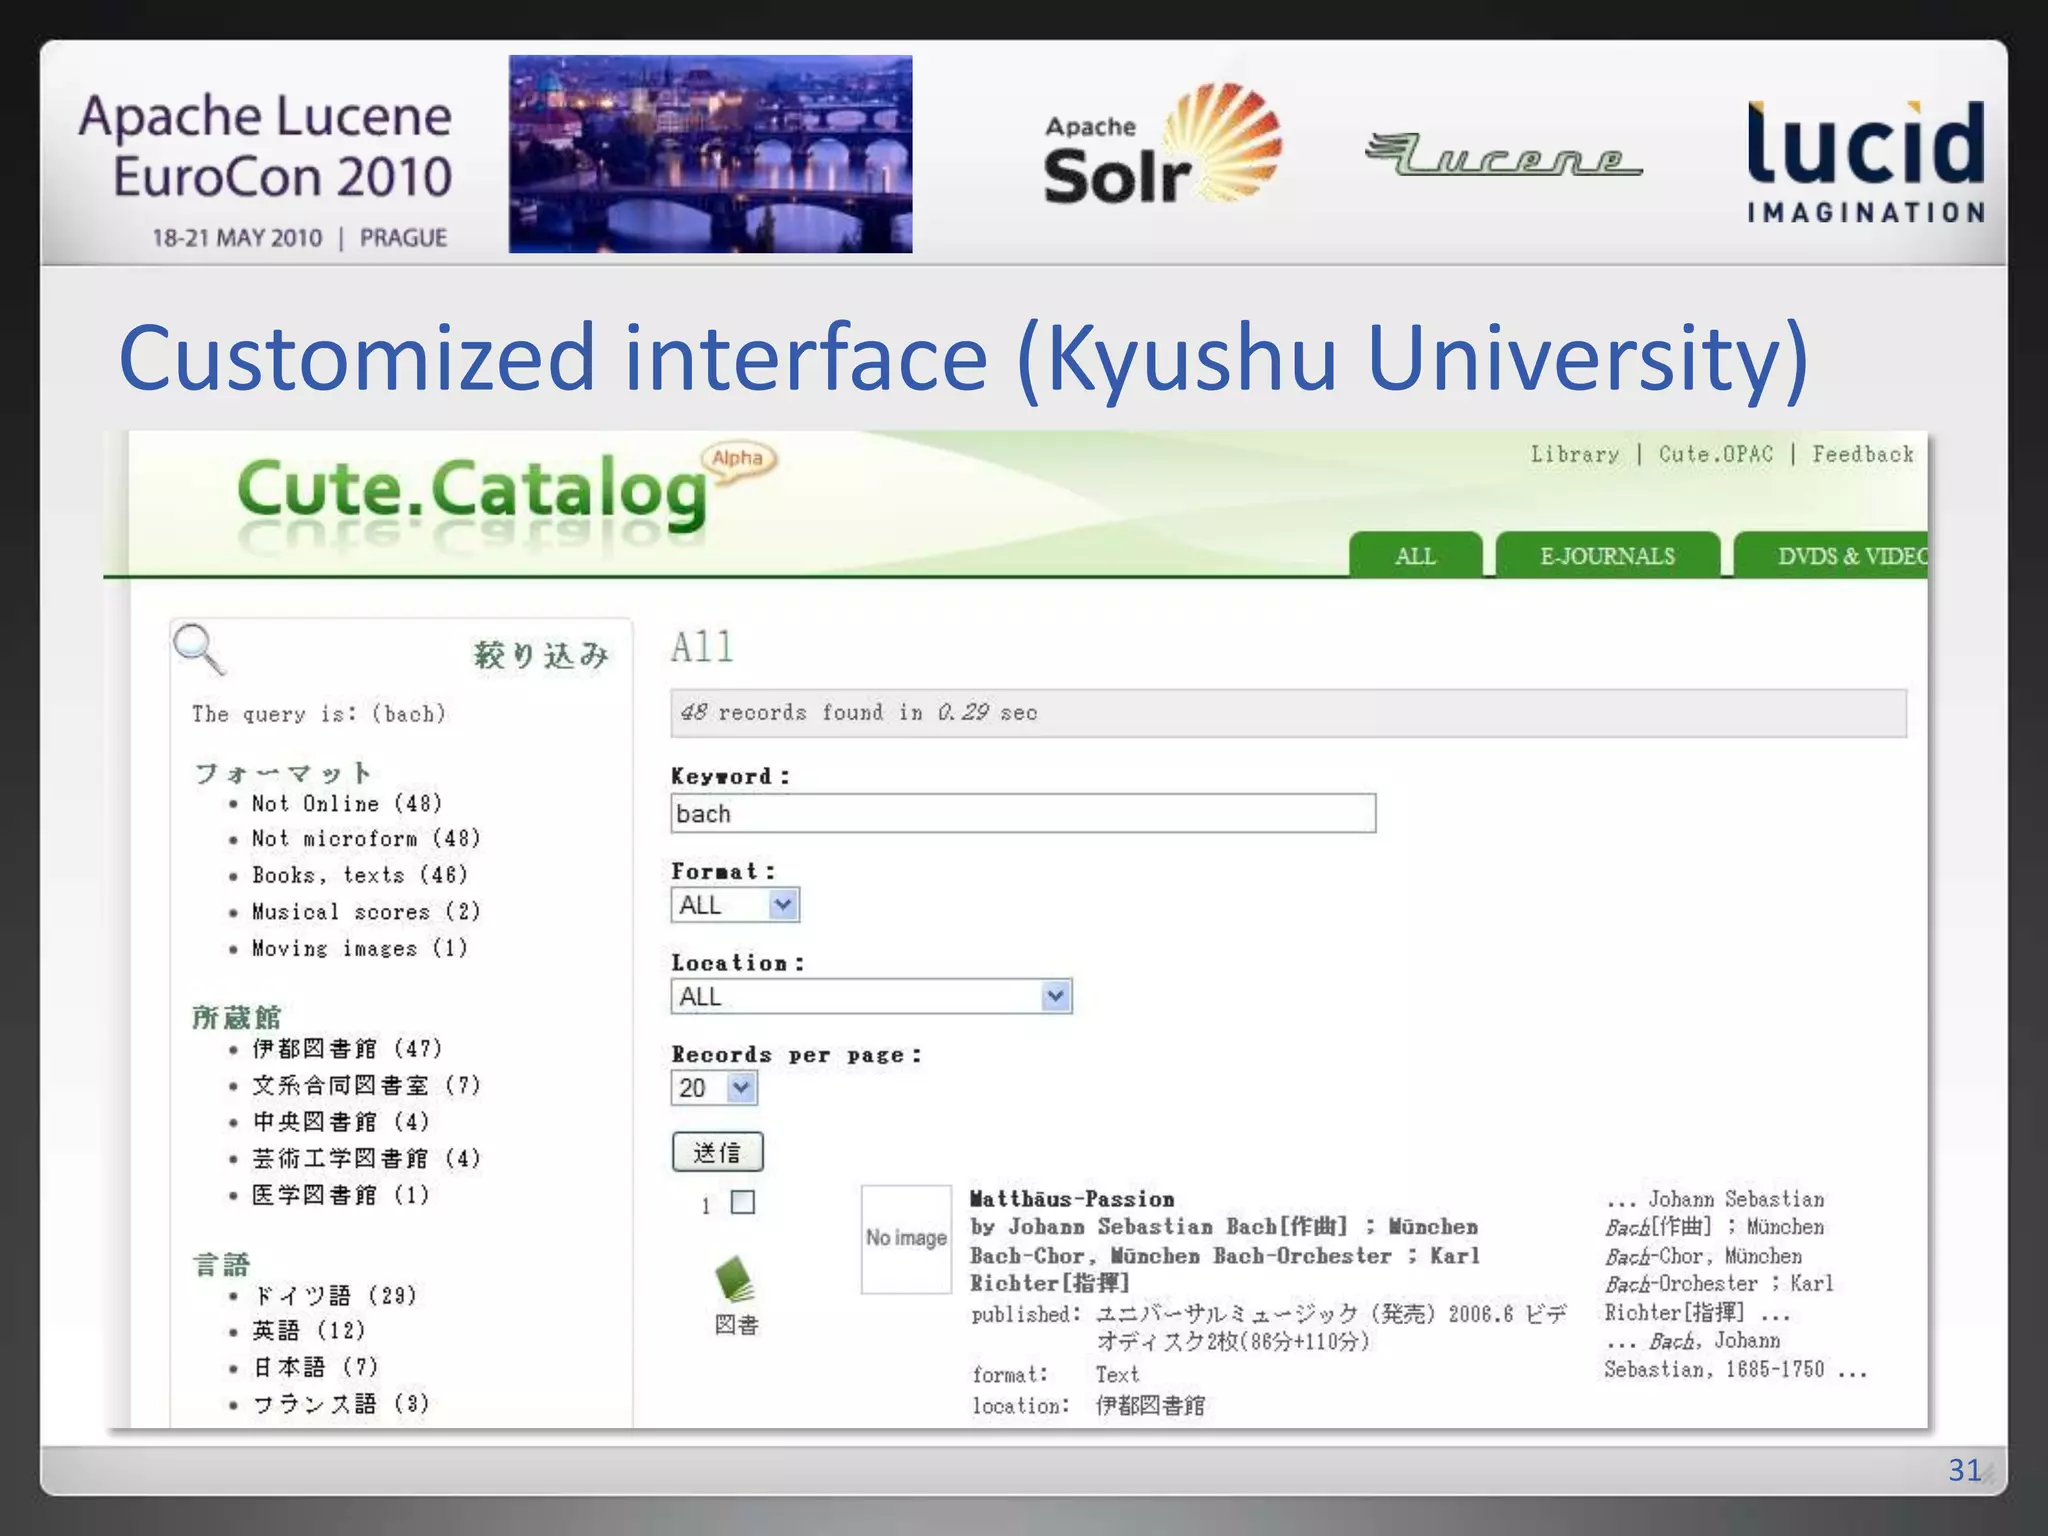Filter by 伊都図書館 (47)
The image size is (2048, 1536).
click(346, 1048)
